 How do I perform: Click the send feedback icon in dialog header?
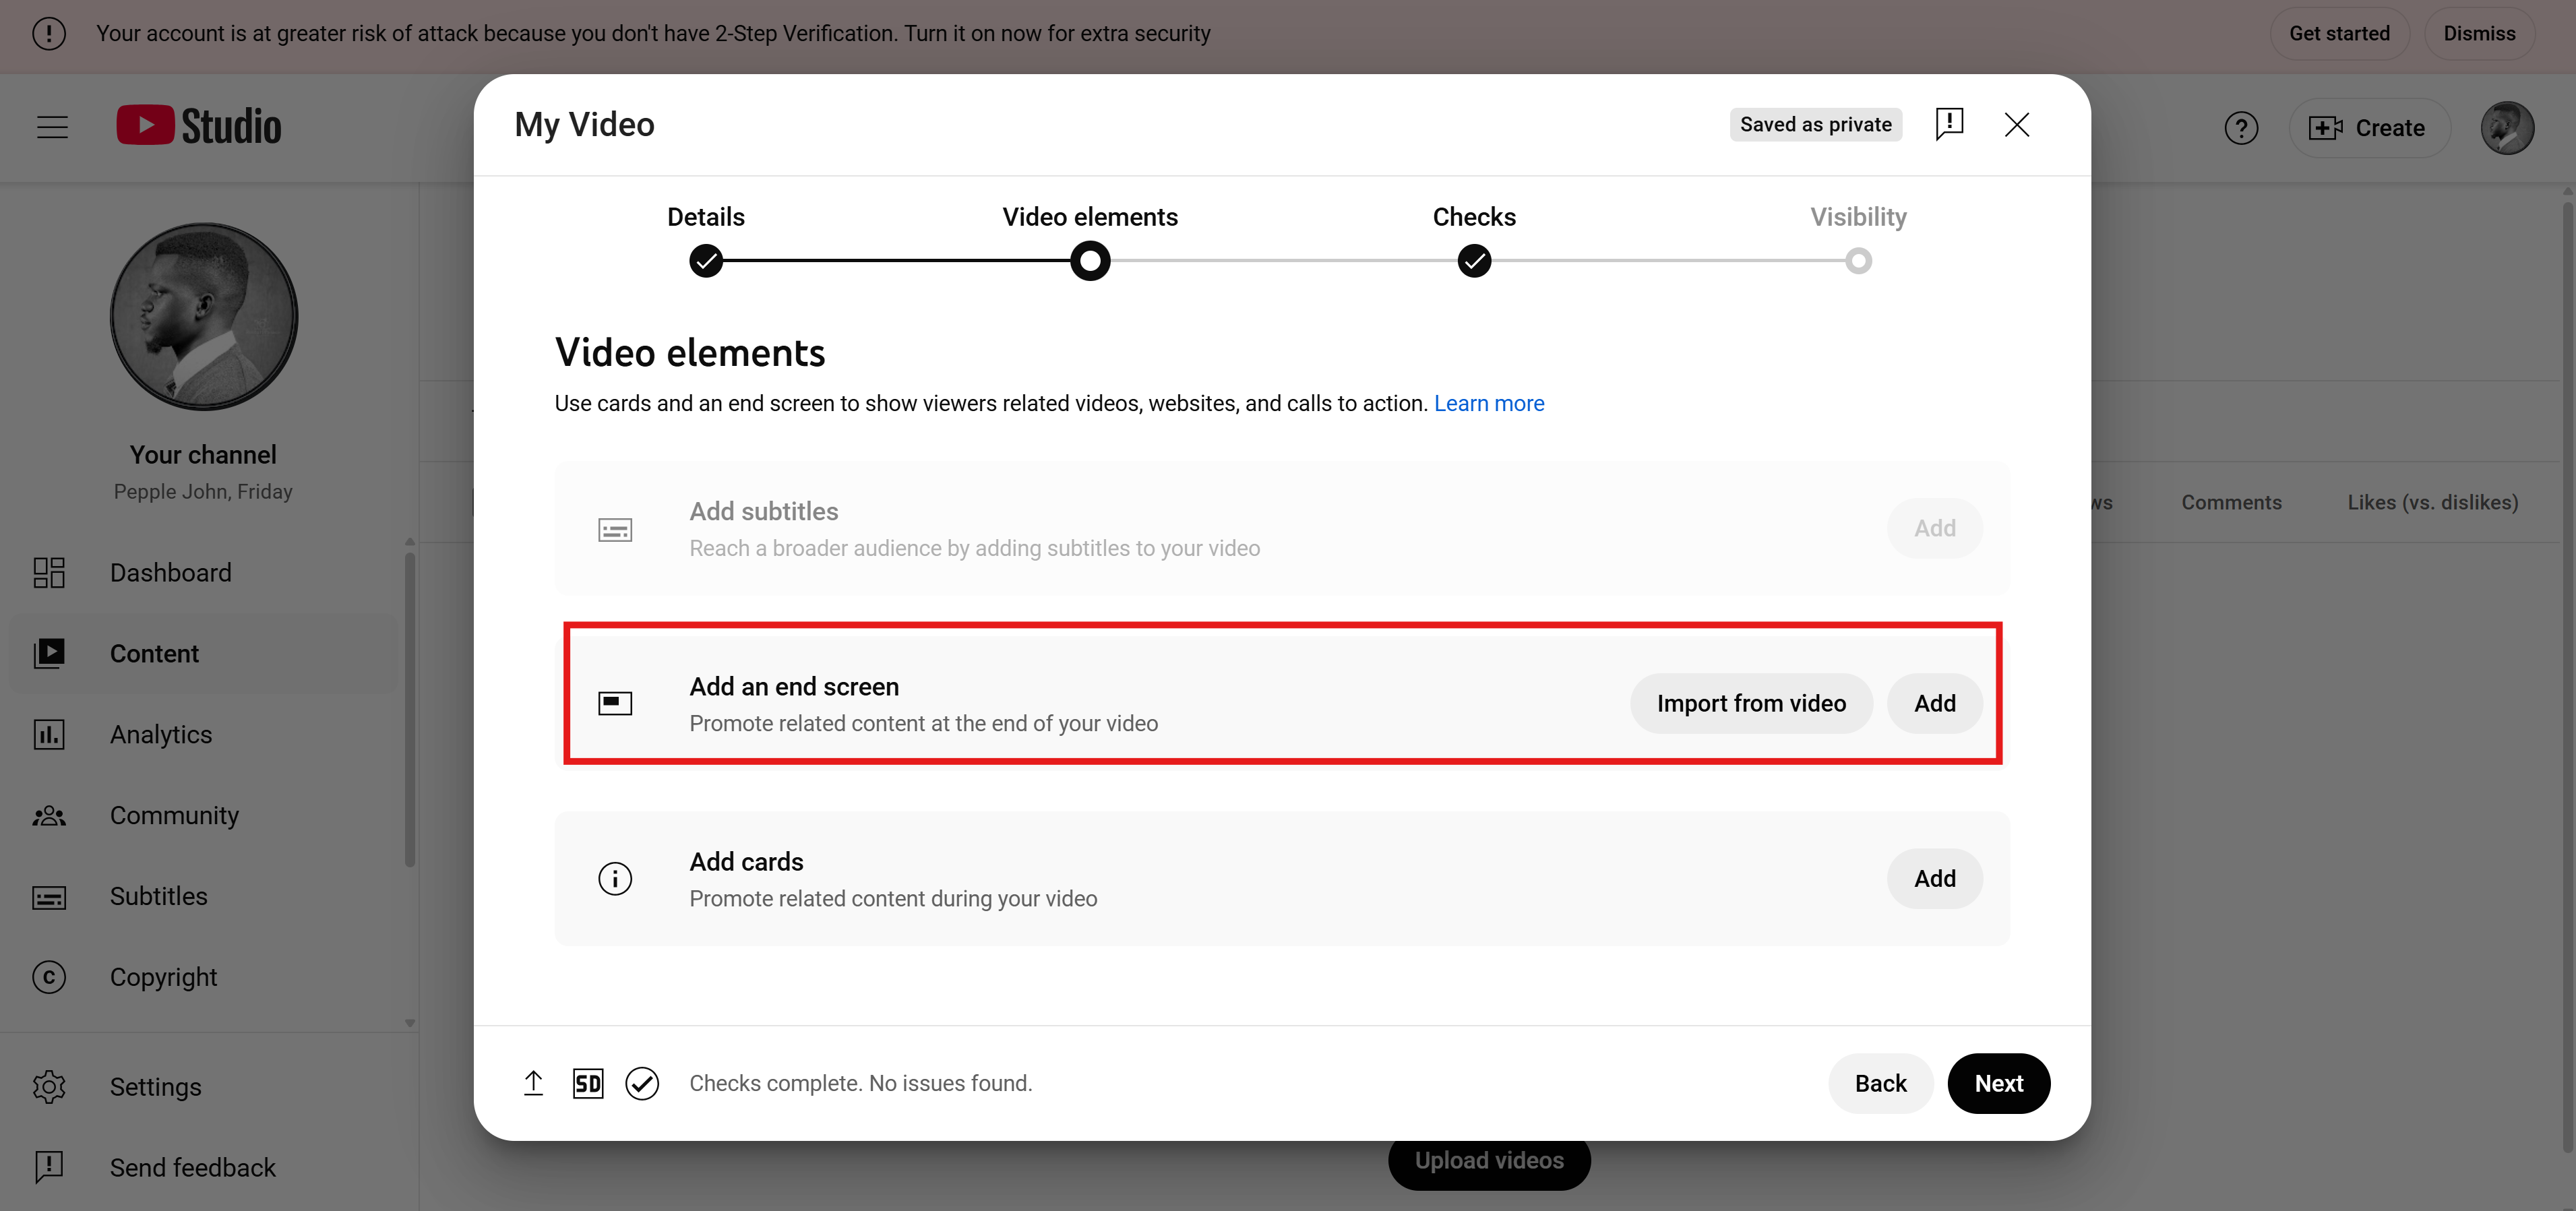point(1949,124)
